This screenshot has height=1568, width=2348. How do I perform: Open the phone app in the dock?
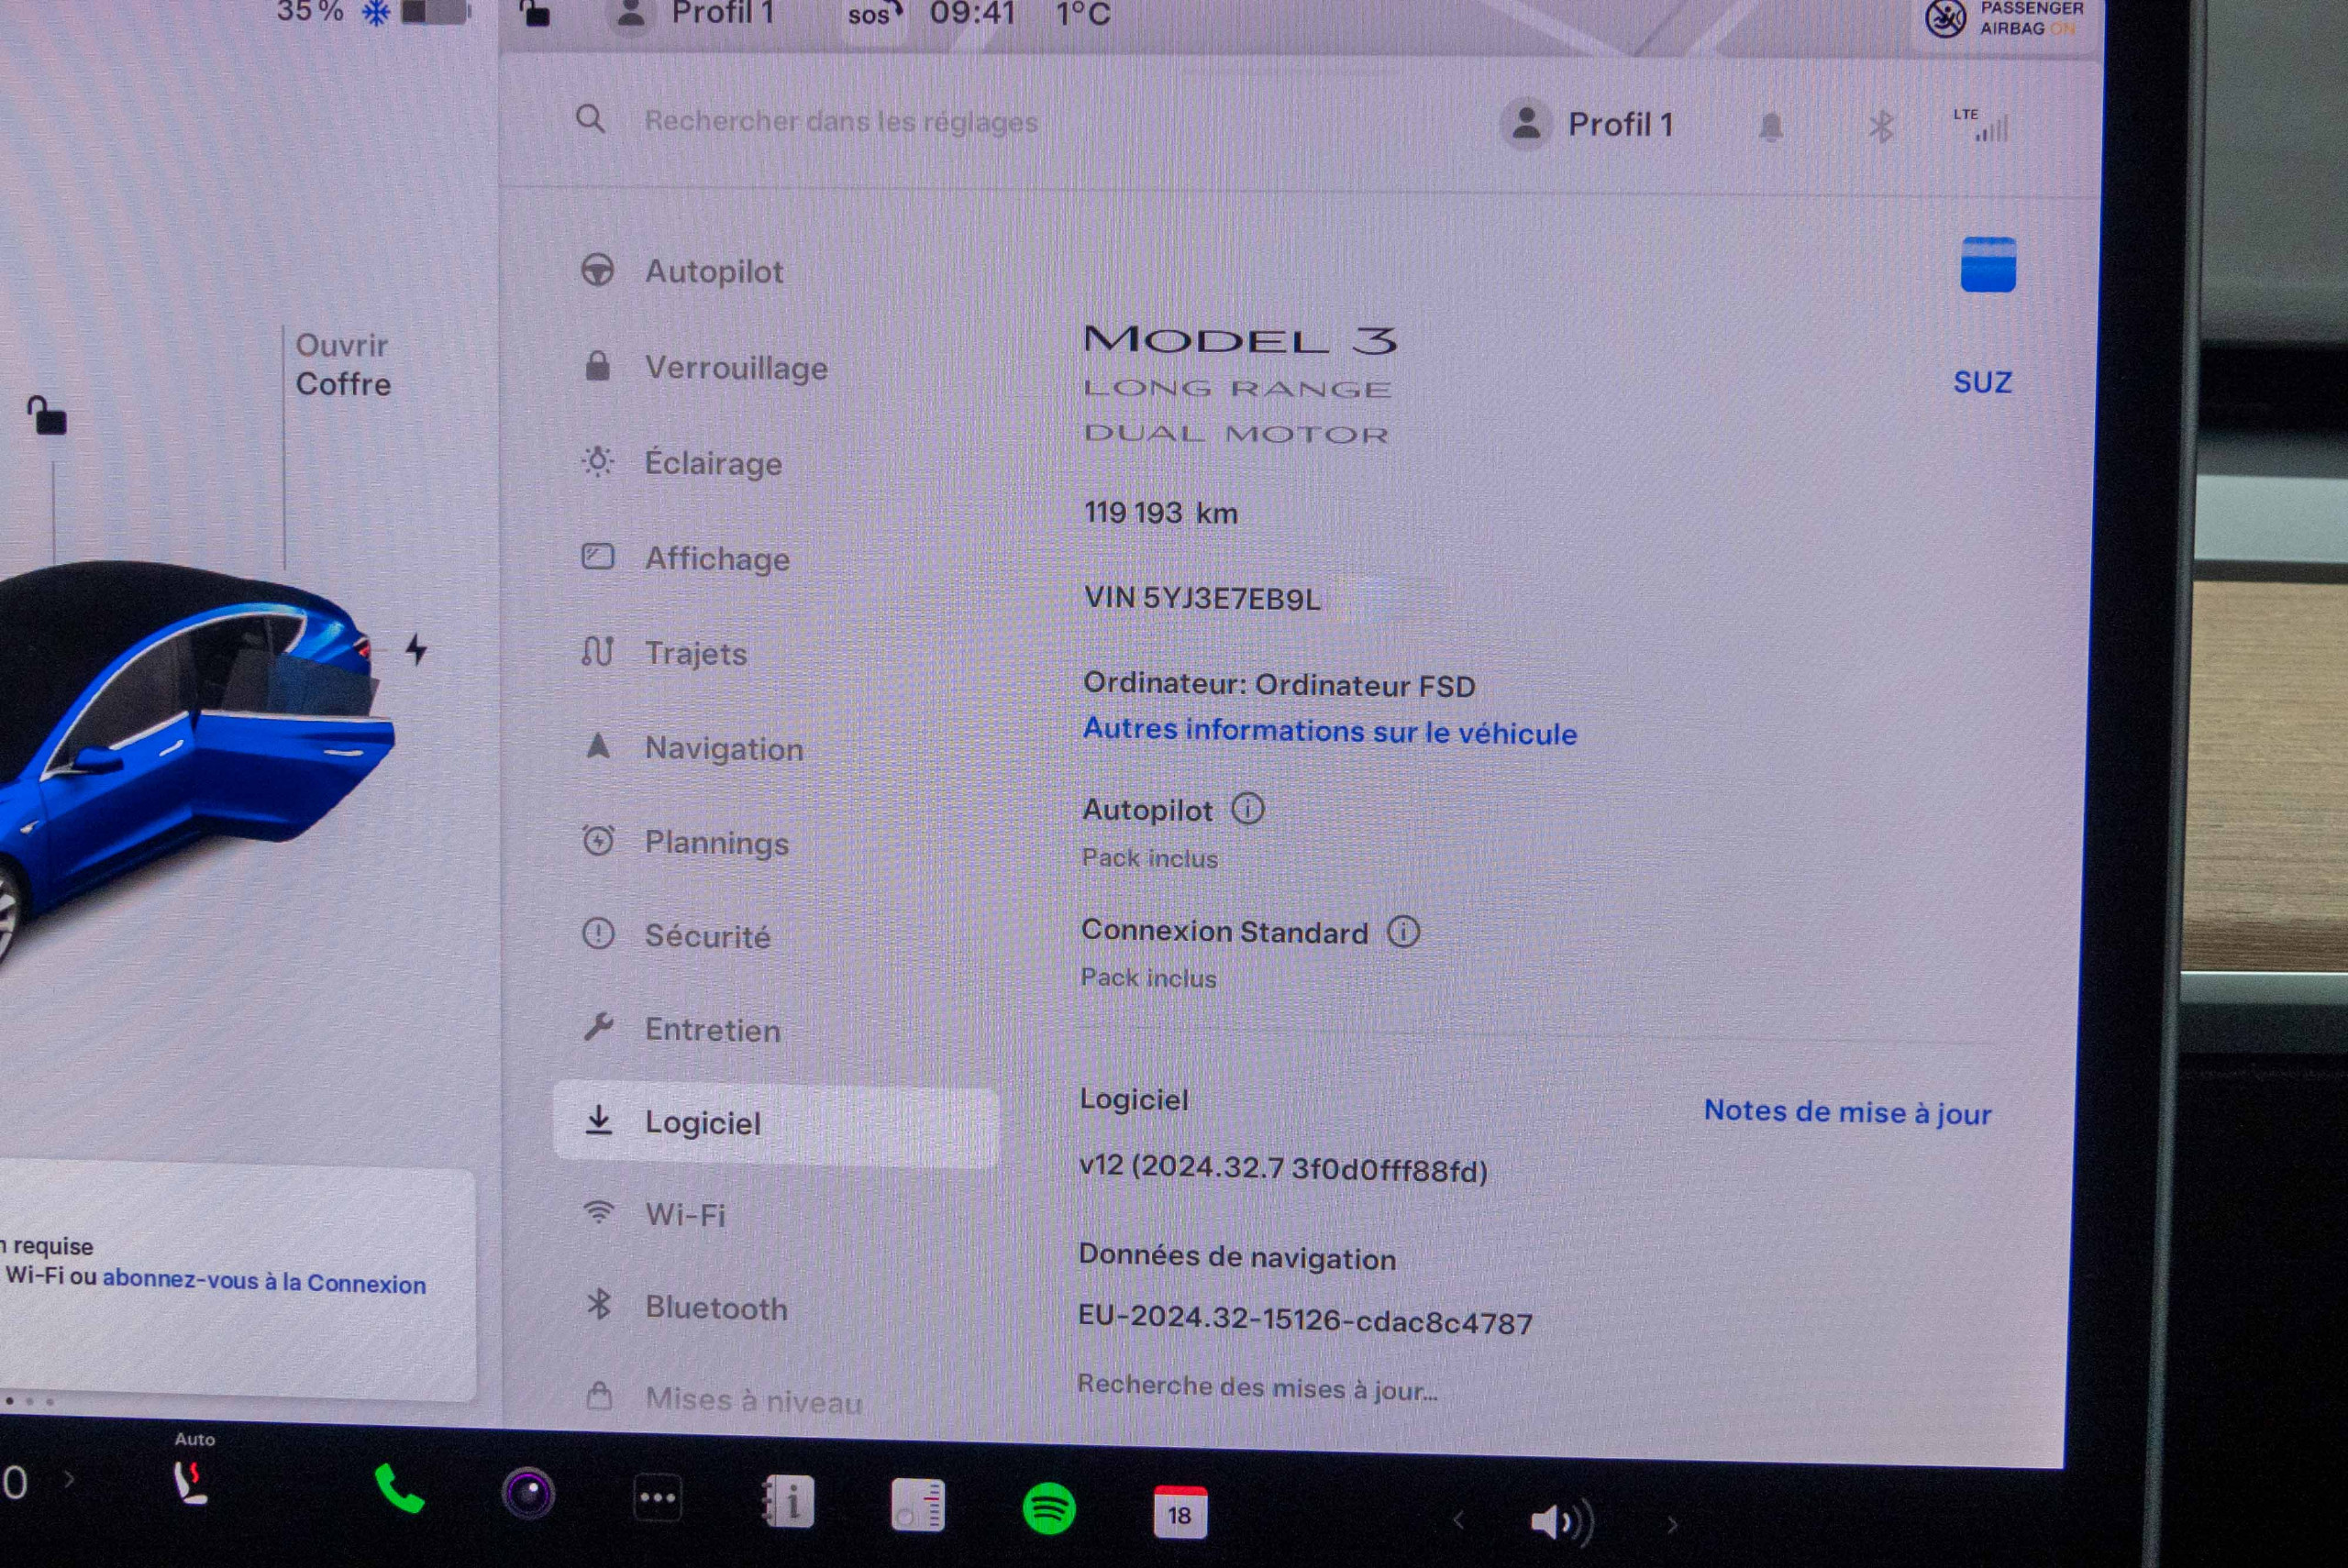coord(399,1490)
